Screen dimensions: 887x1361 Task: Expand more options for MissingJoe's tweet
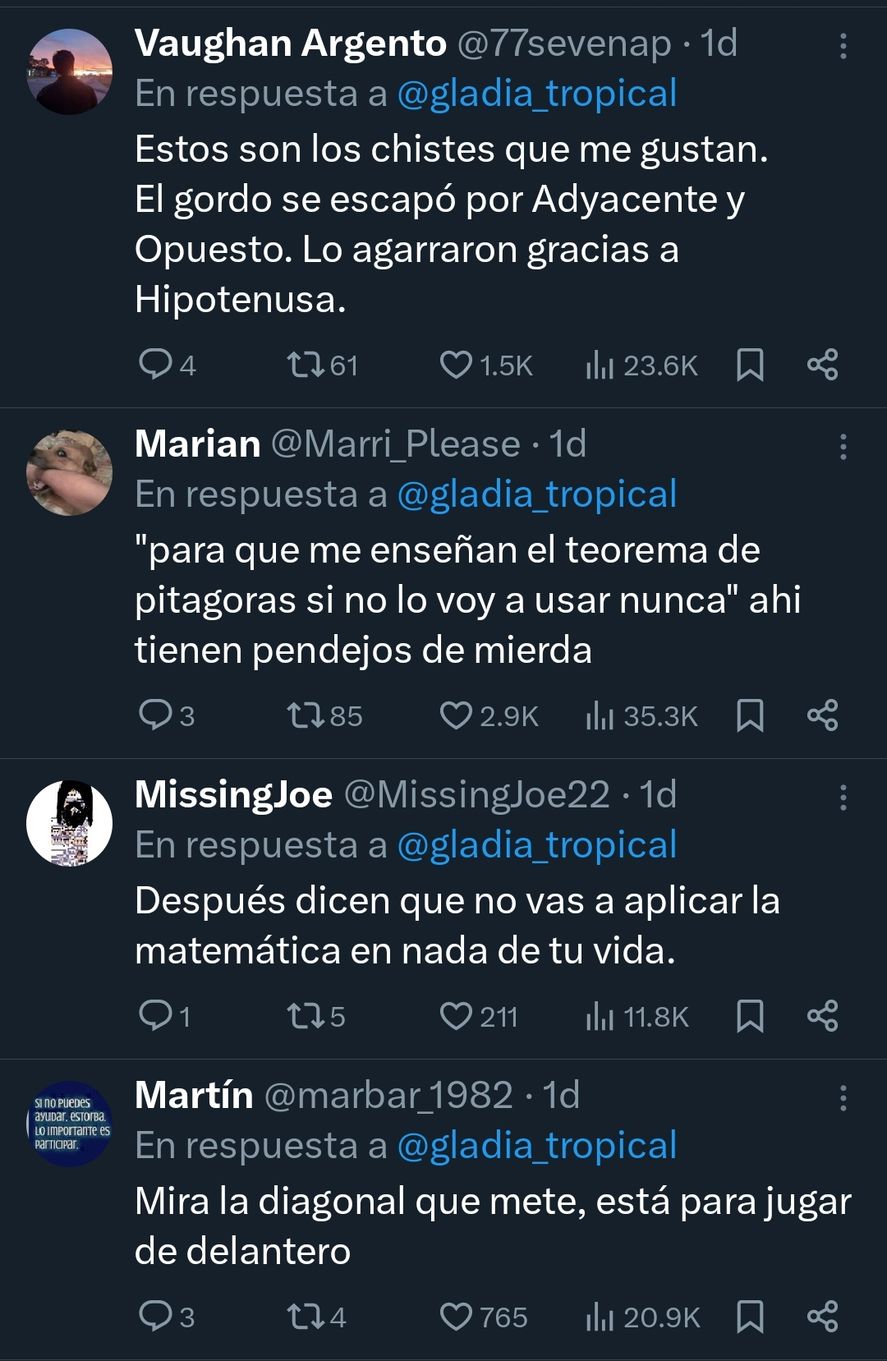tap(843, 797)
